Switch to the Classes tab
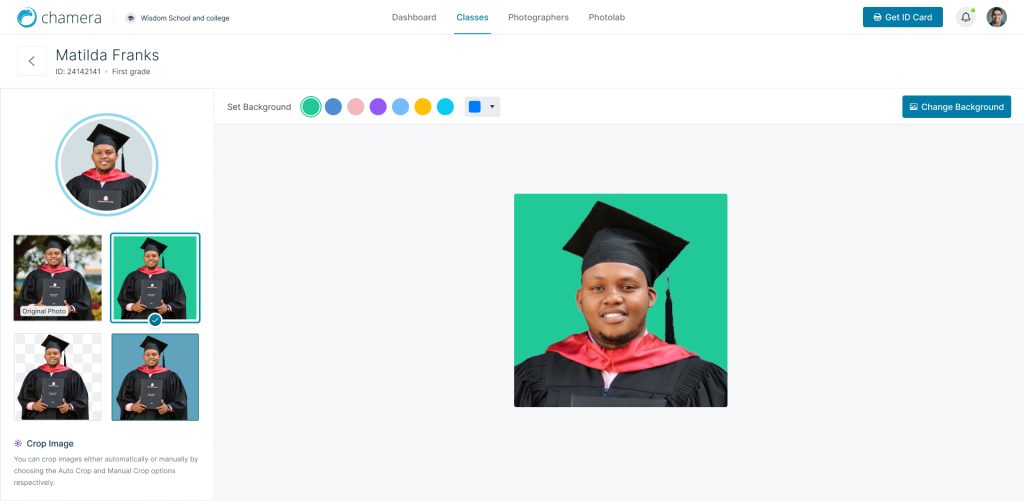 (472, 18)
